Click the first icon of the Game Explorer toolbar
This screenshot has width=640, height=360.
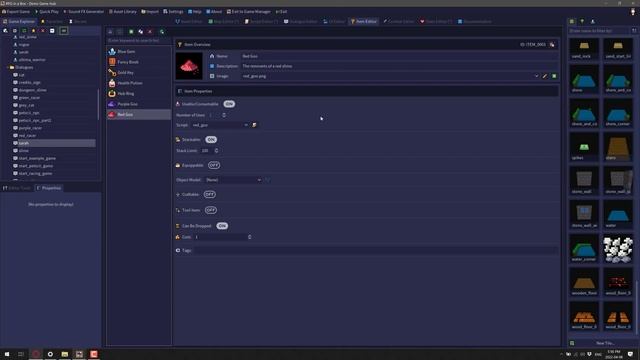tap(5, 31)
